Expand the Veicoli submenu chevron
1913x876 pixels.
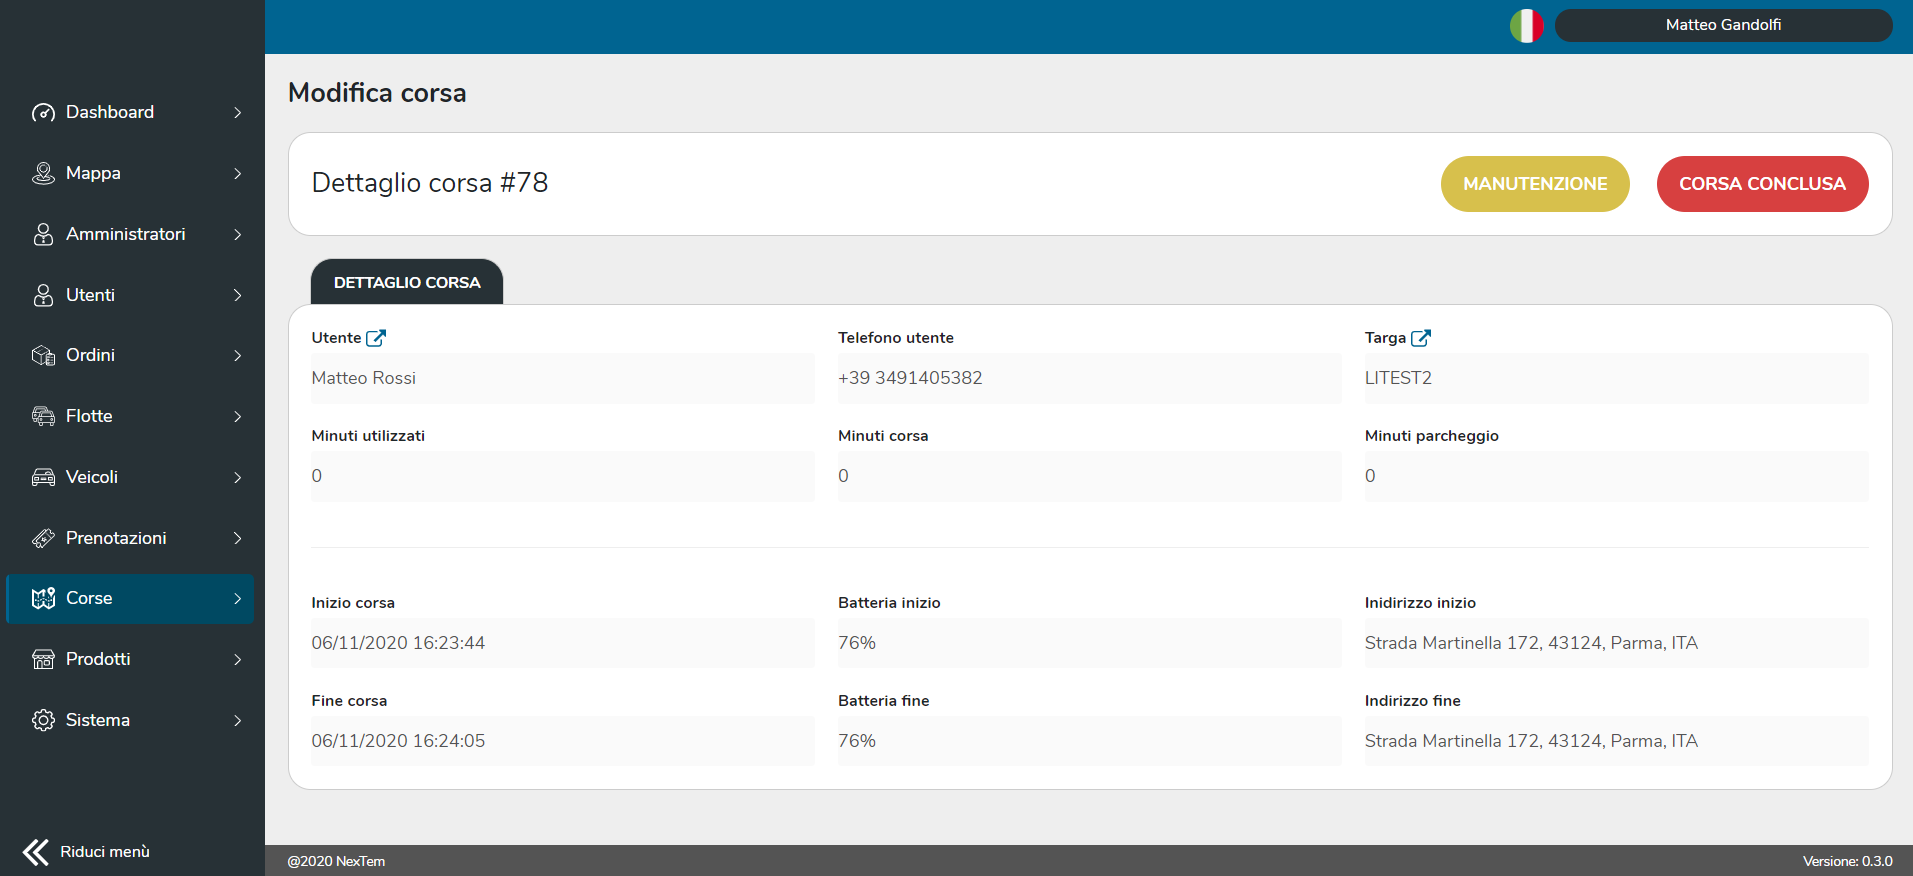pyautogui.click(x=238, y=478)
